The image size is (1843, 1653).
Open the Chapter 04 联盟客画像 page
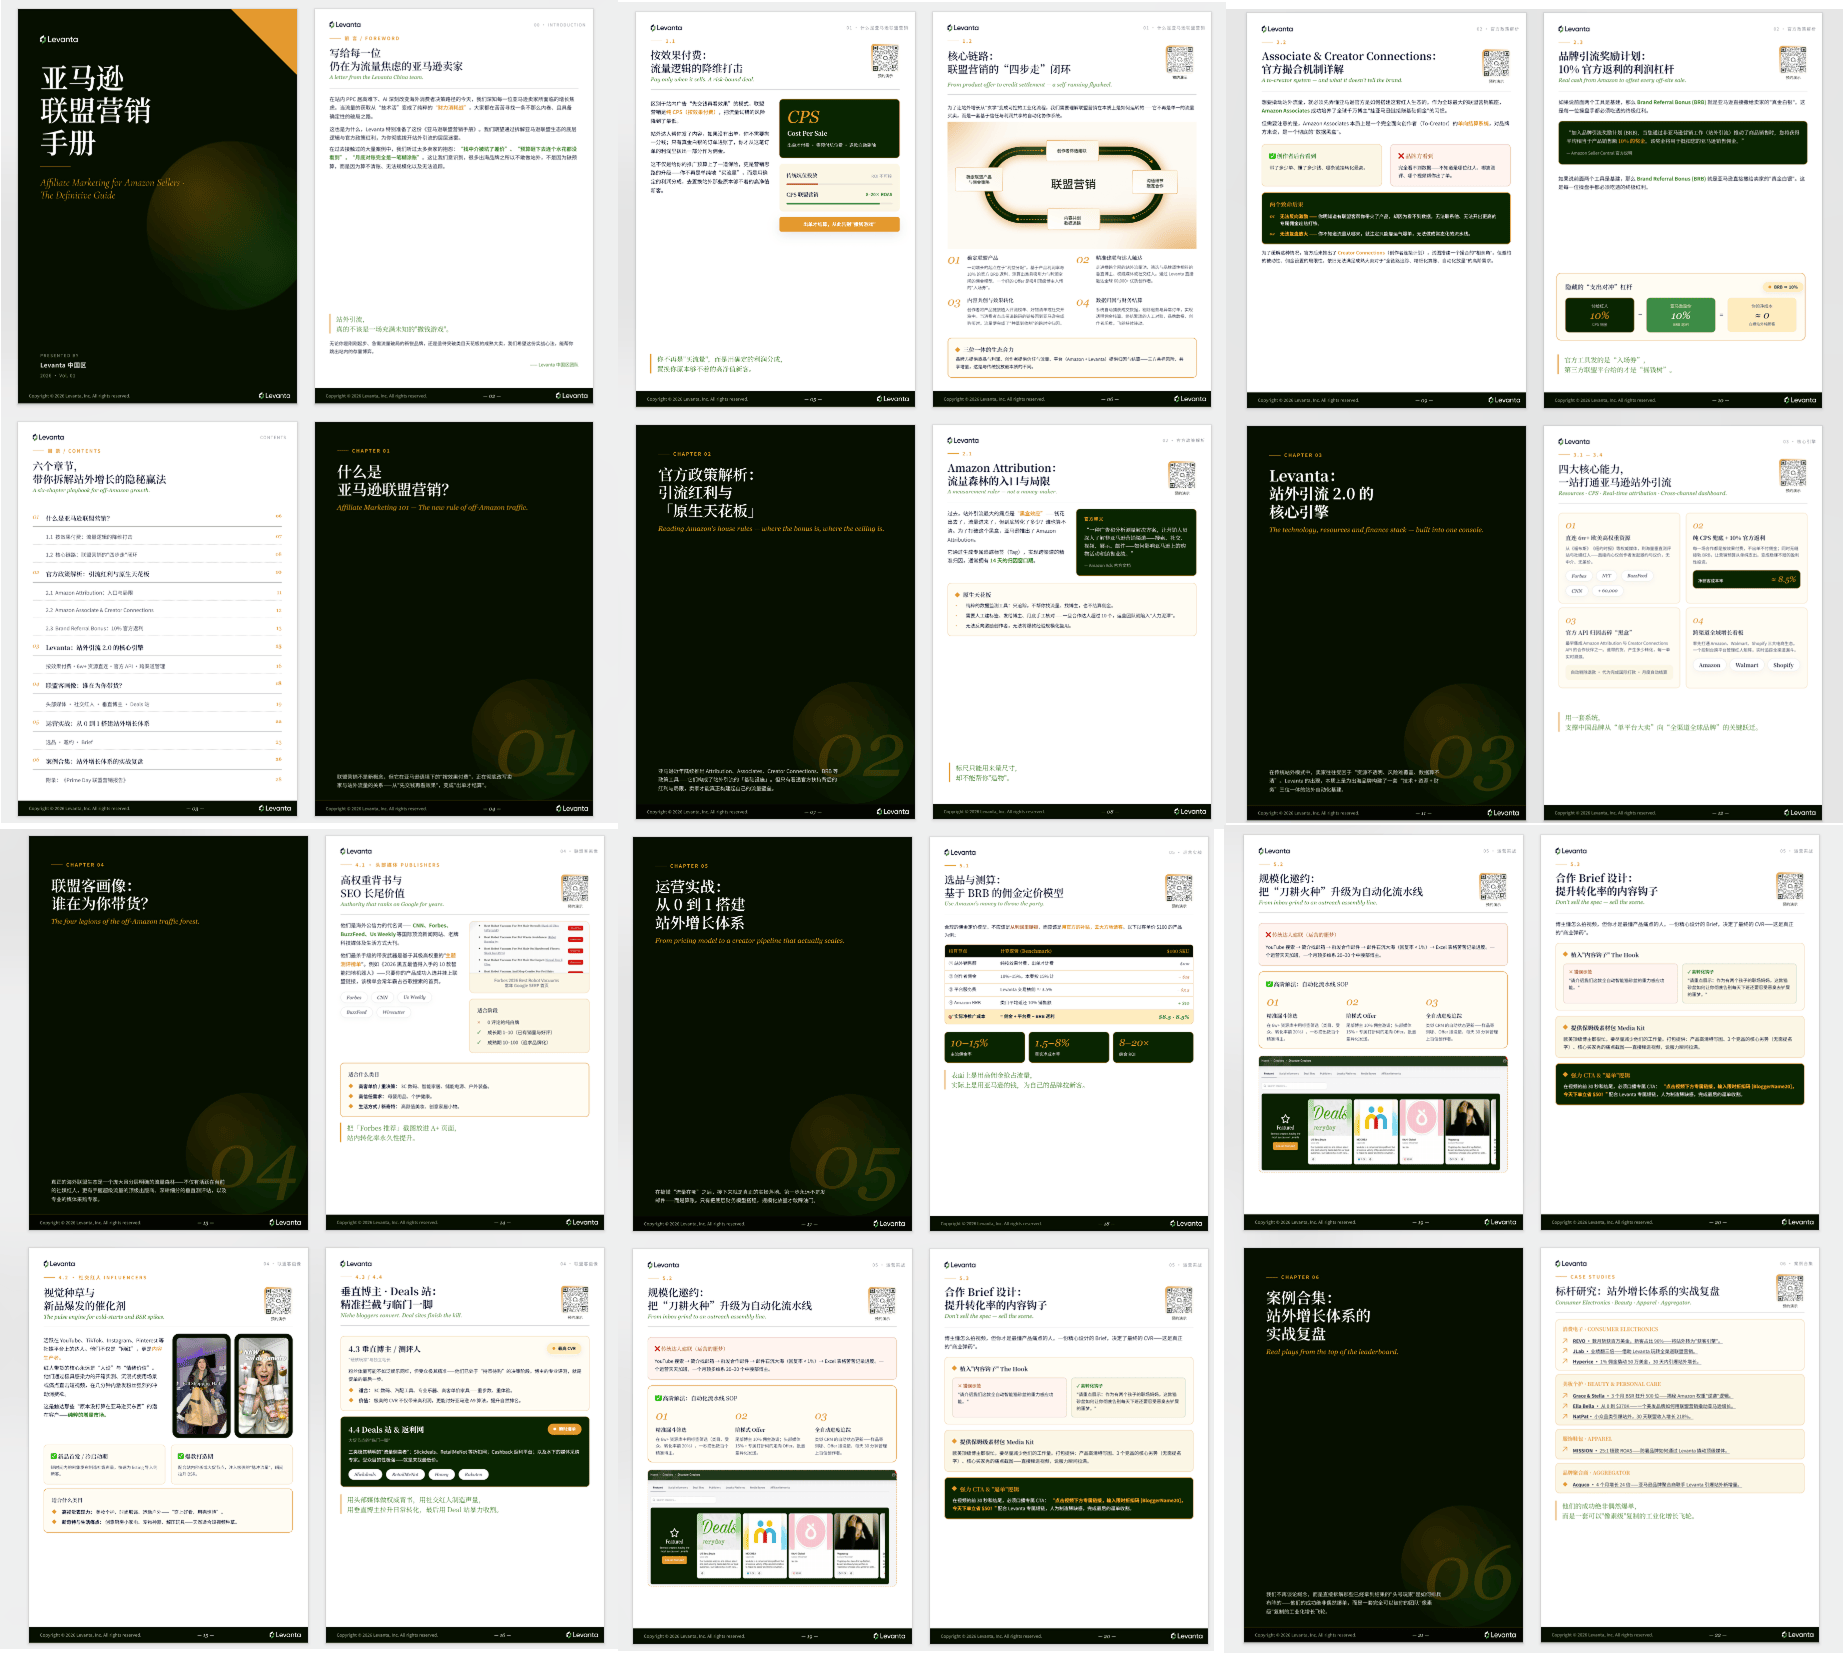168,1033
